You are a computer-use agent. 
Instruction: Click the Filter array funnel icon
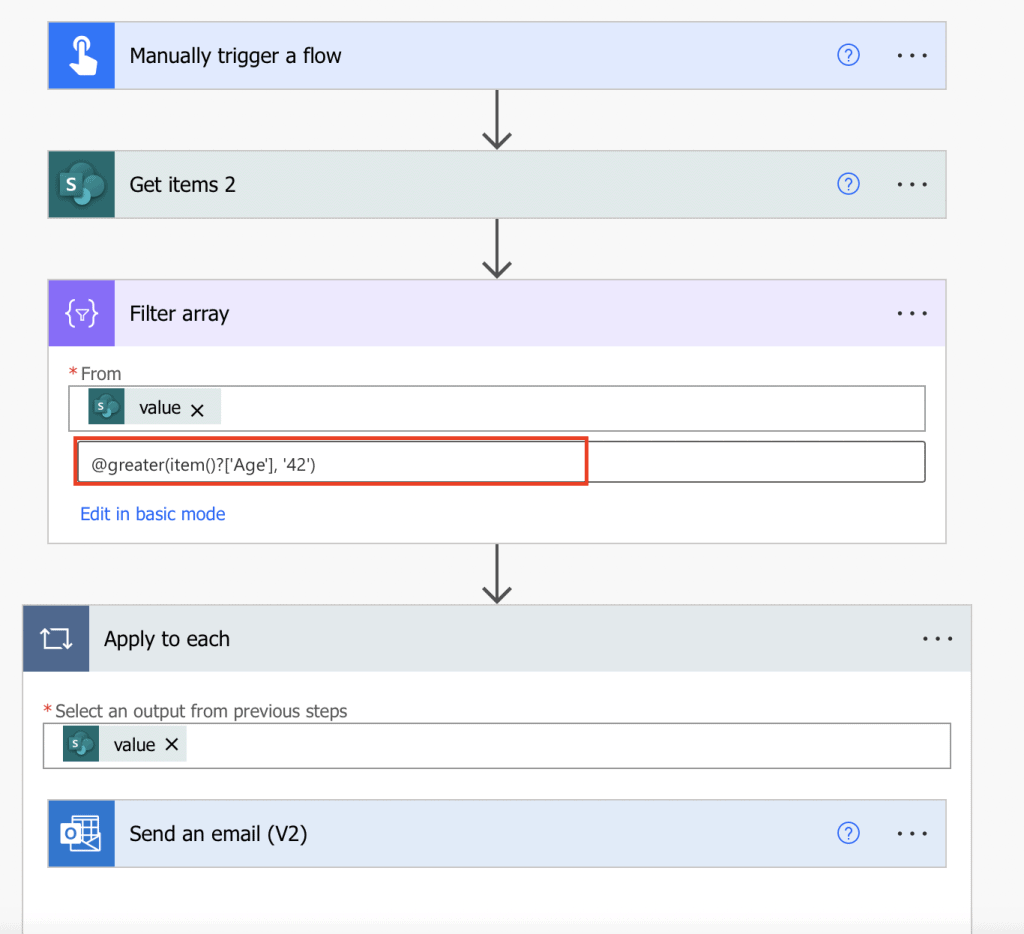pyautogui.click(x=82, y=314)
